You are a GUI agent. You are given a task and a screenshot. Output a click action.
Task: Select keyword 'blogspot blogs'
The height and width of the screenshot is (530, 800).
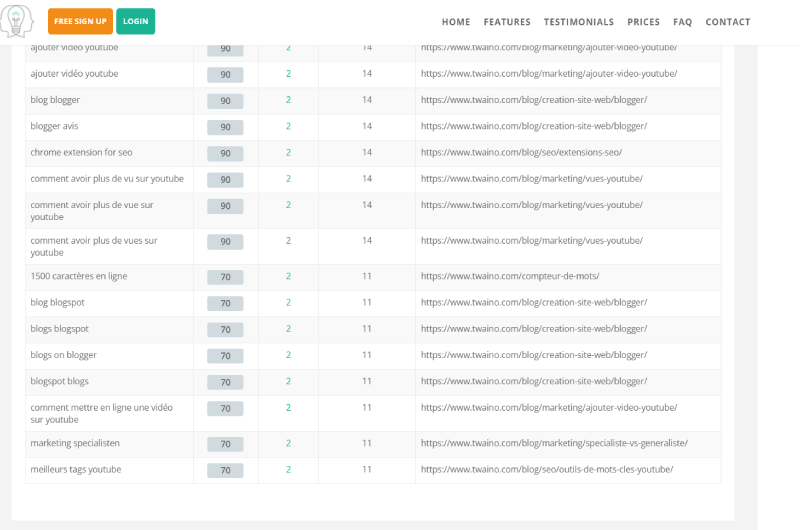coord(59,382)
